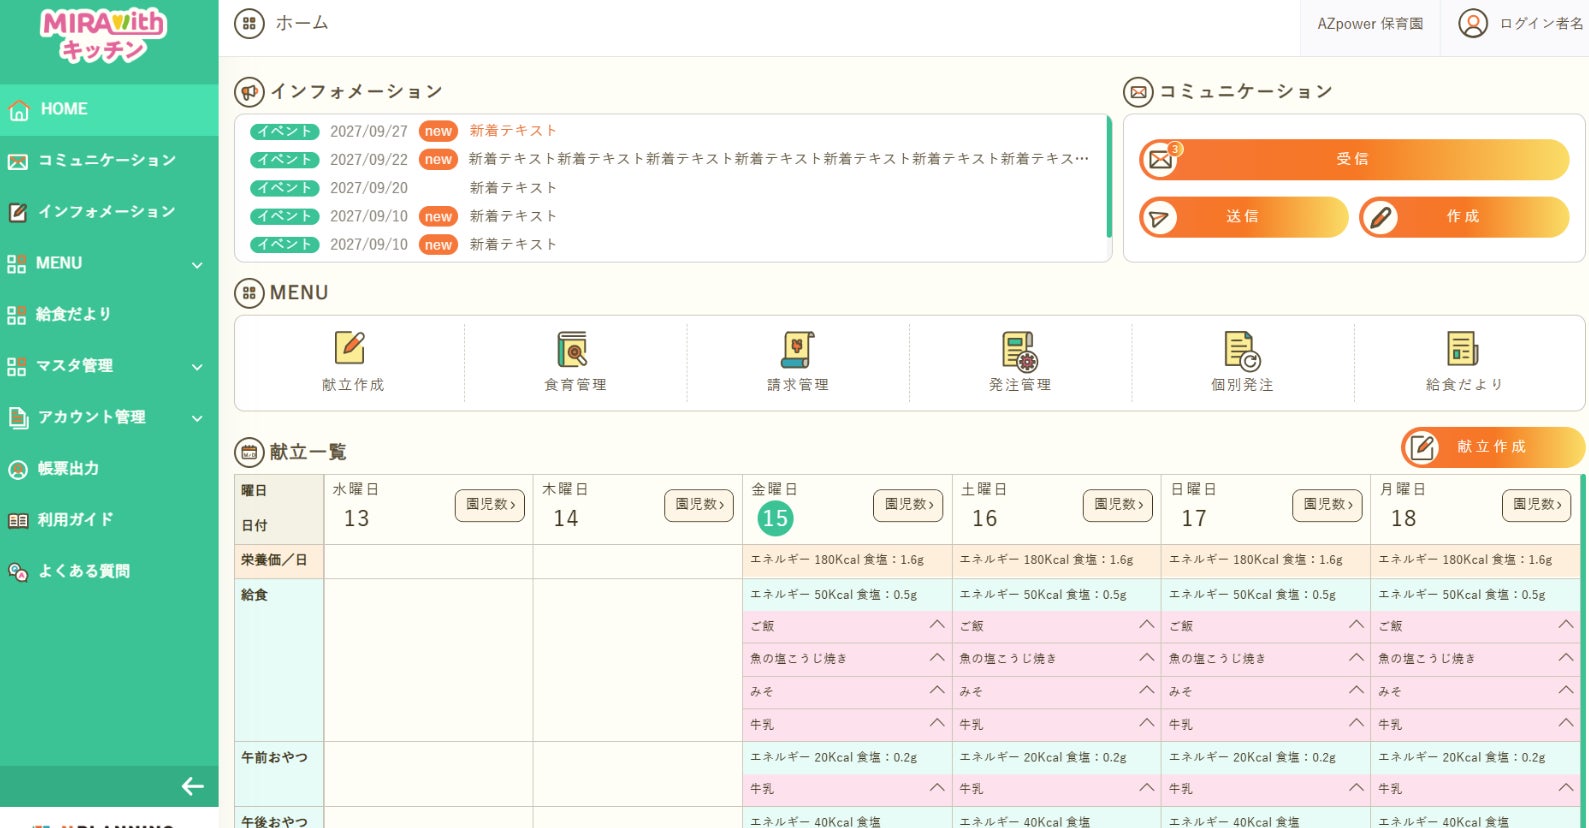Open the 発注管理 menu icon
This screenshot has height=828, width=1589.
point(1020,351)
